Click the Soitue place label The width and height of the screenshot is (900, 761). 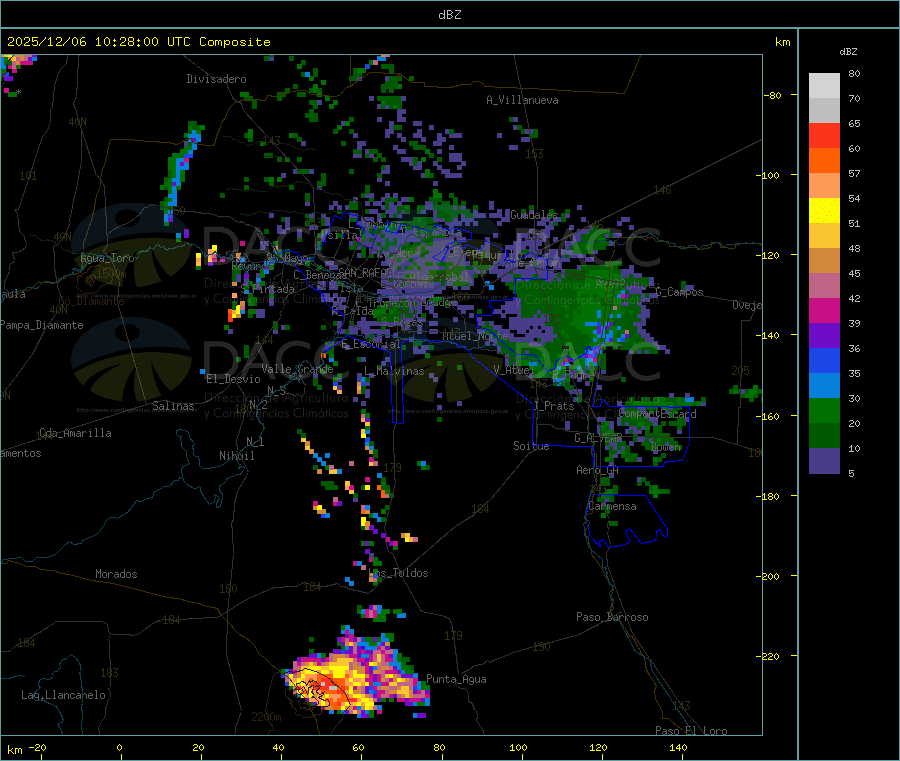[531, 446]
